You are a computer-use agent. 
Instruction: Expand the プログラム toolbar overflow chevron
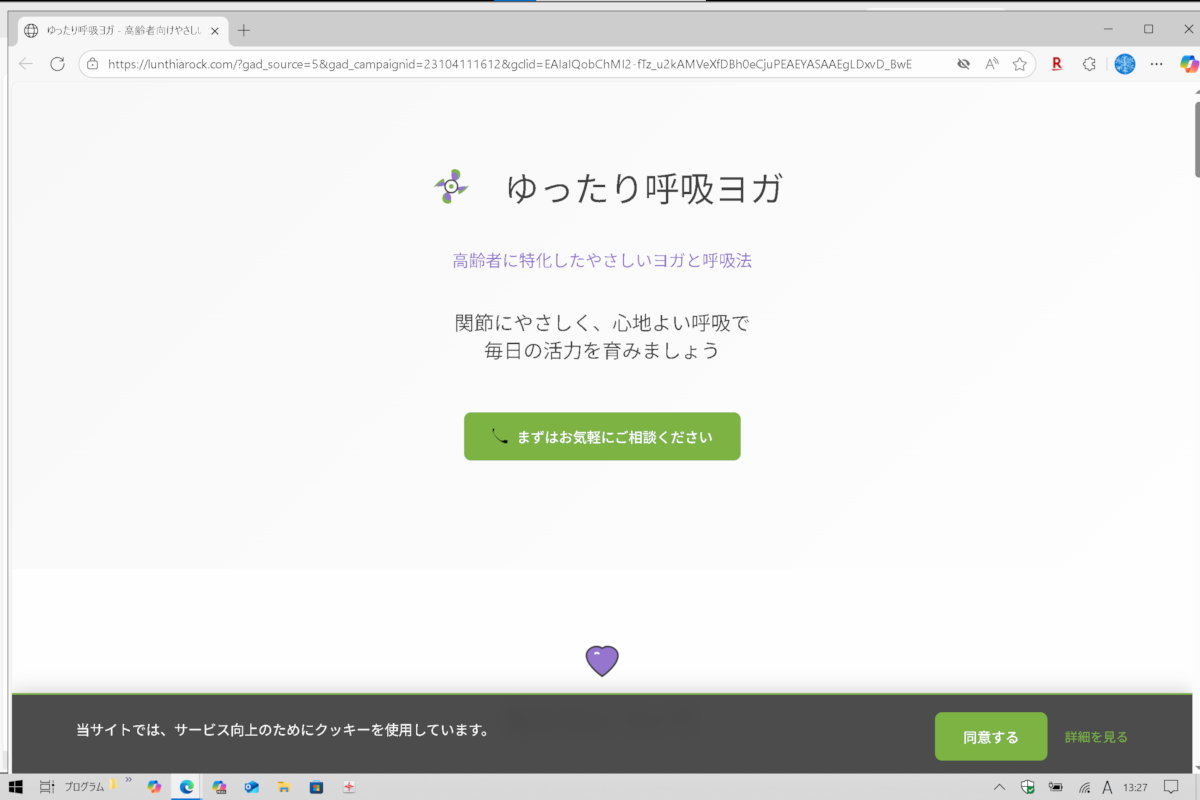(128, 781)
